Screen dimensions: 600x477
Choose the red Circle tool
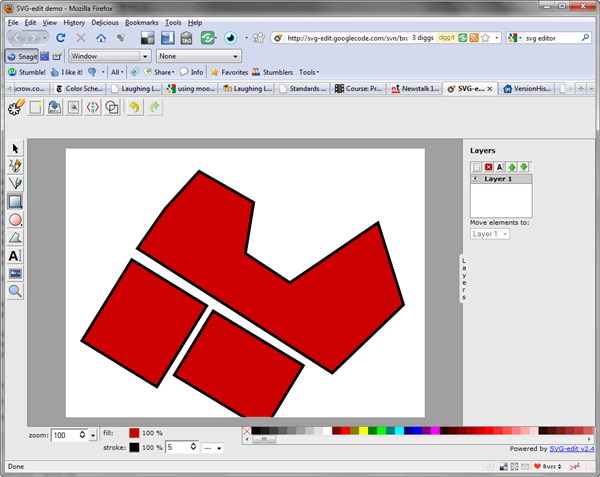[x=15, y=220]
